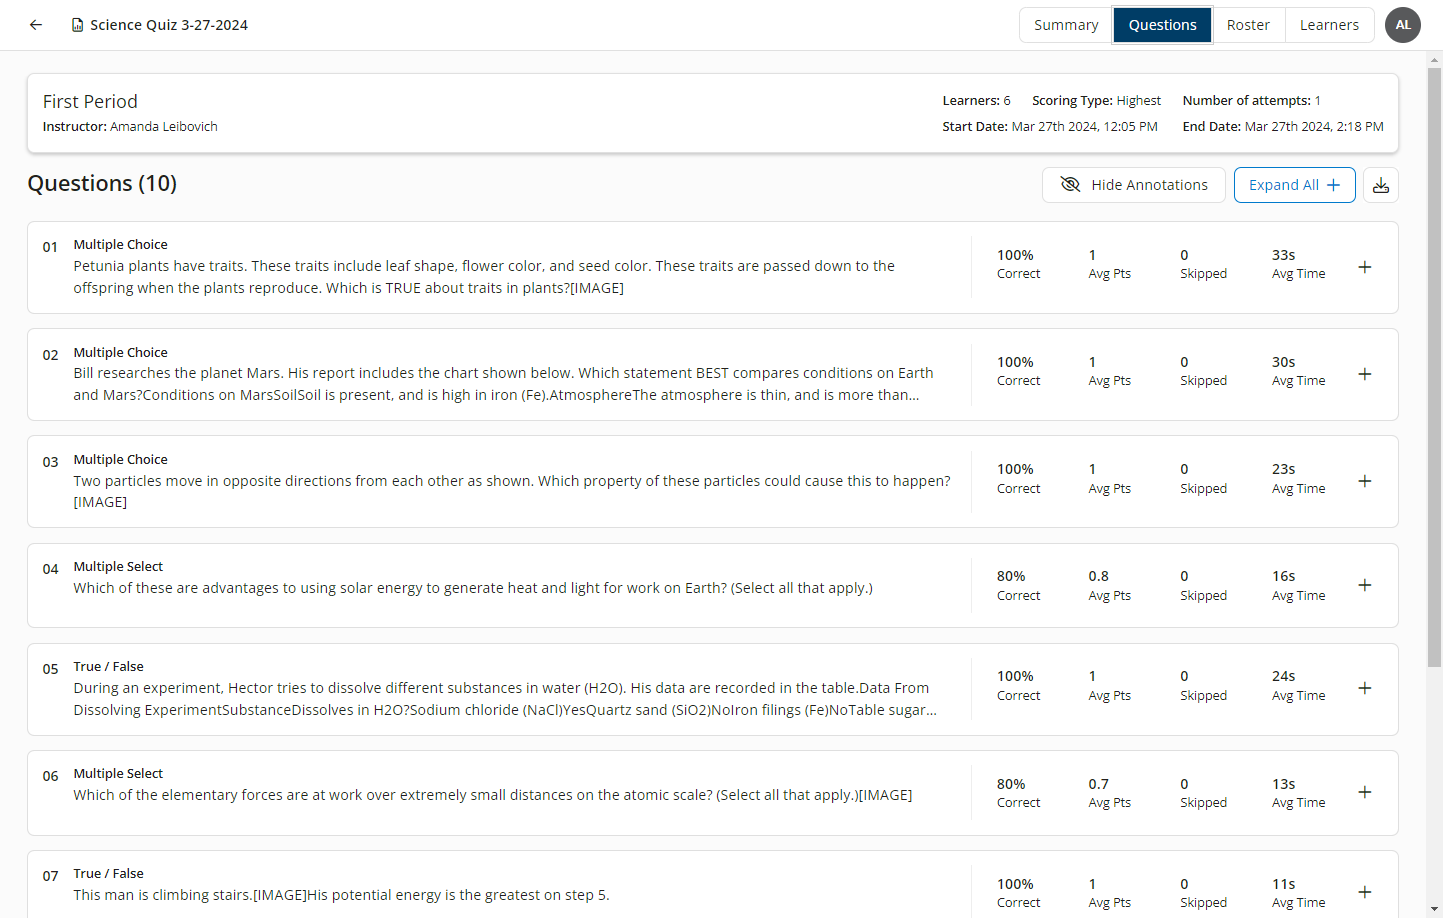
Task: Expand question 07 climbing stairs
Action: [1364, 892]
